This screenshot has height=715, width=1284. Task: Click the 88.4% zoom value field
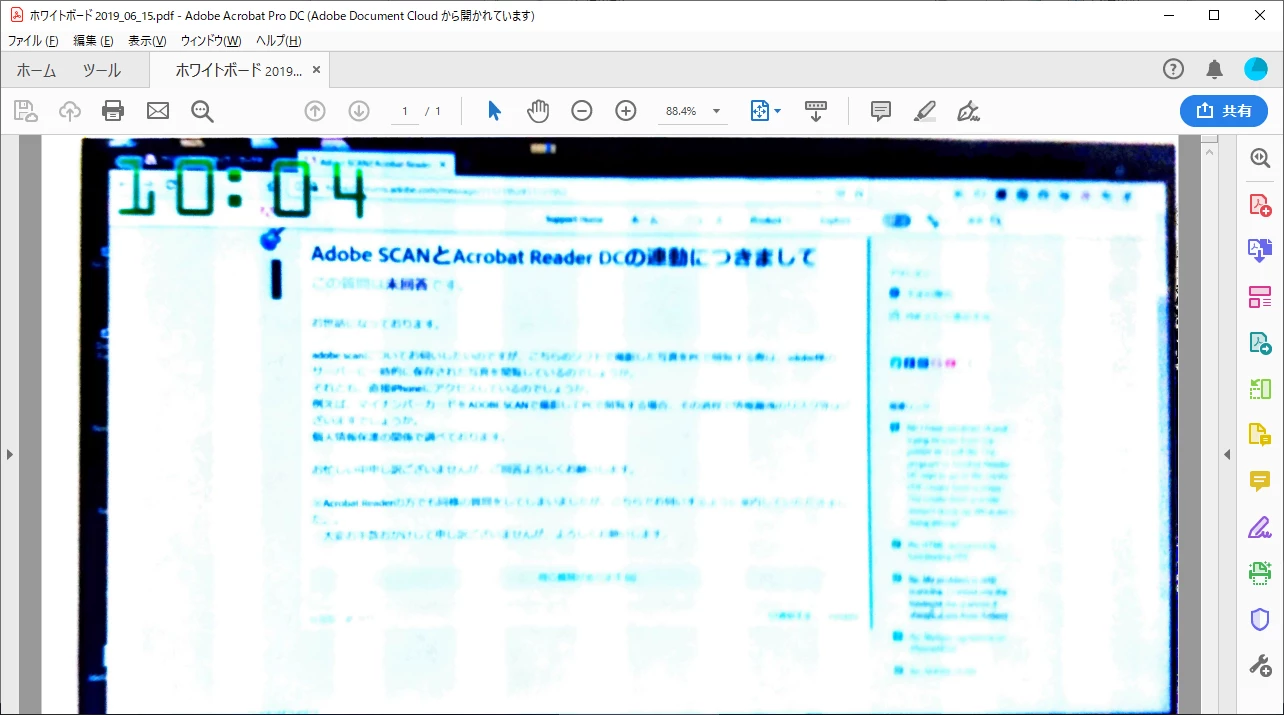[681, 111]
